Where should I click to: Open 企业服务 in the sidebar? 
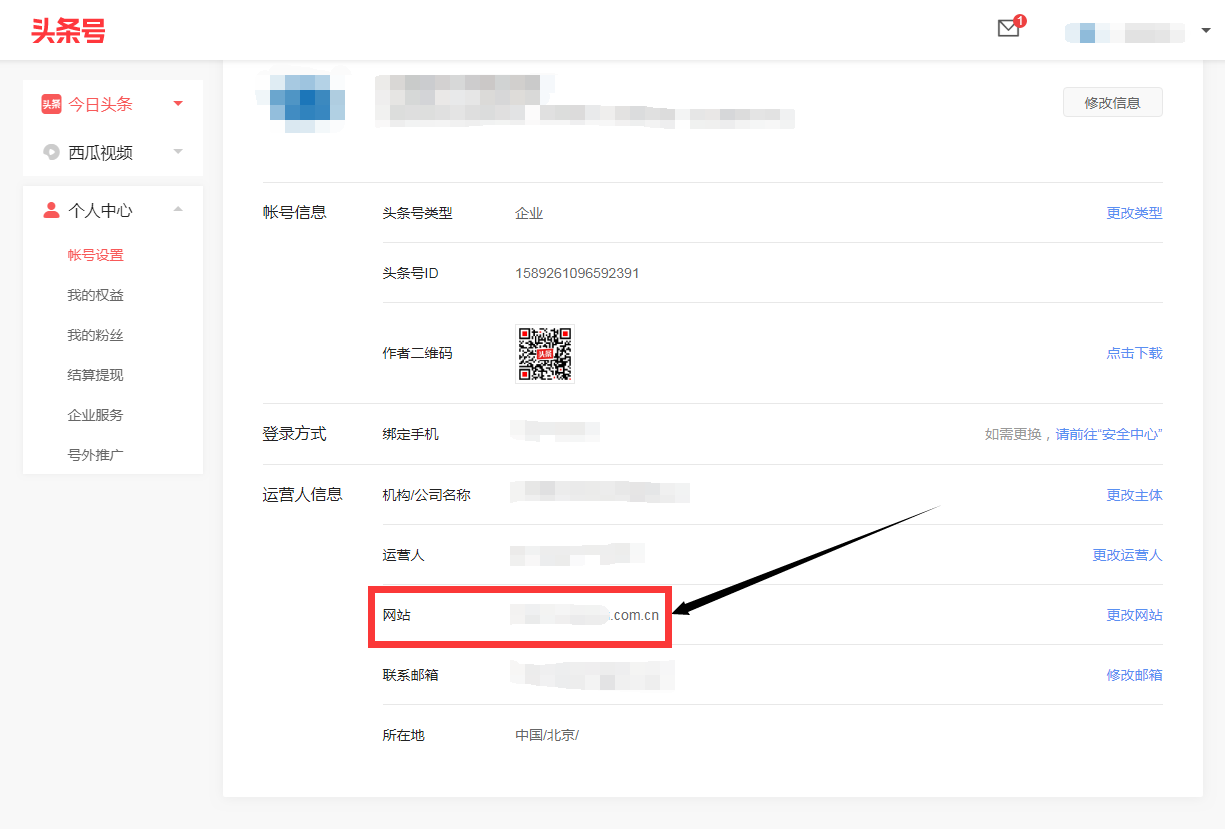pos(96,415)
